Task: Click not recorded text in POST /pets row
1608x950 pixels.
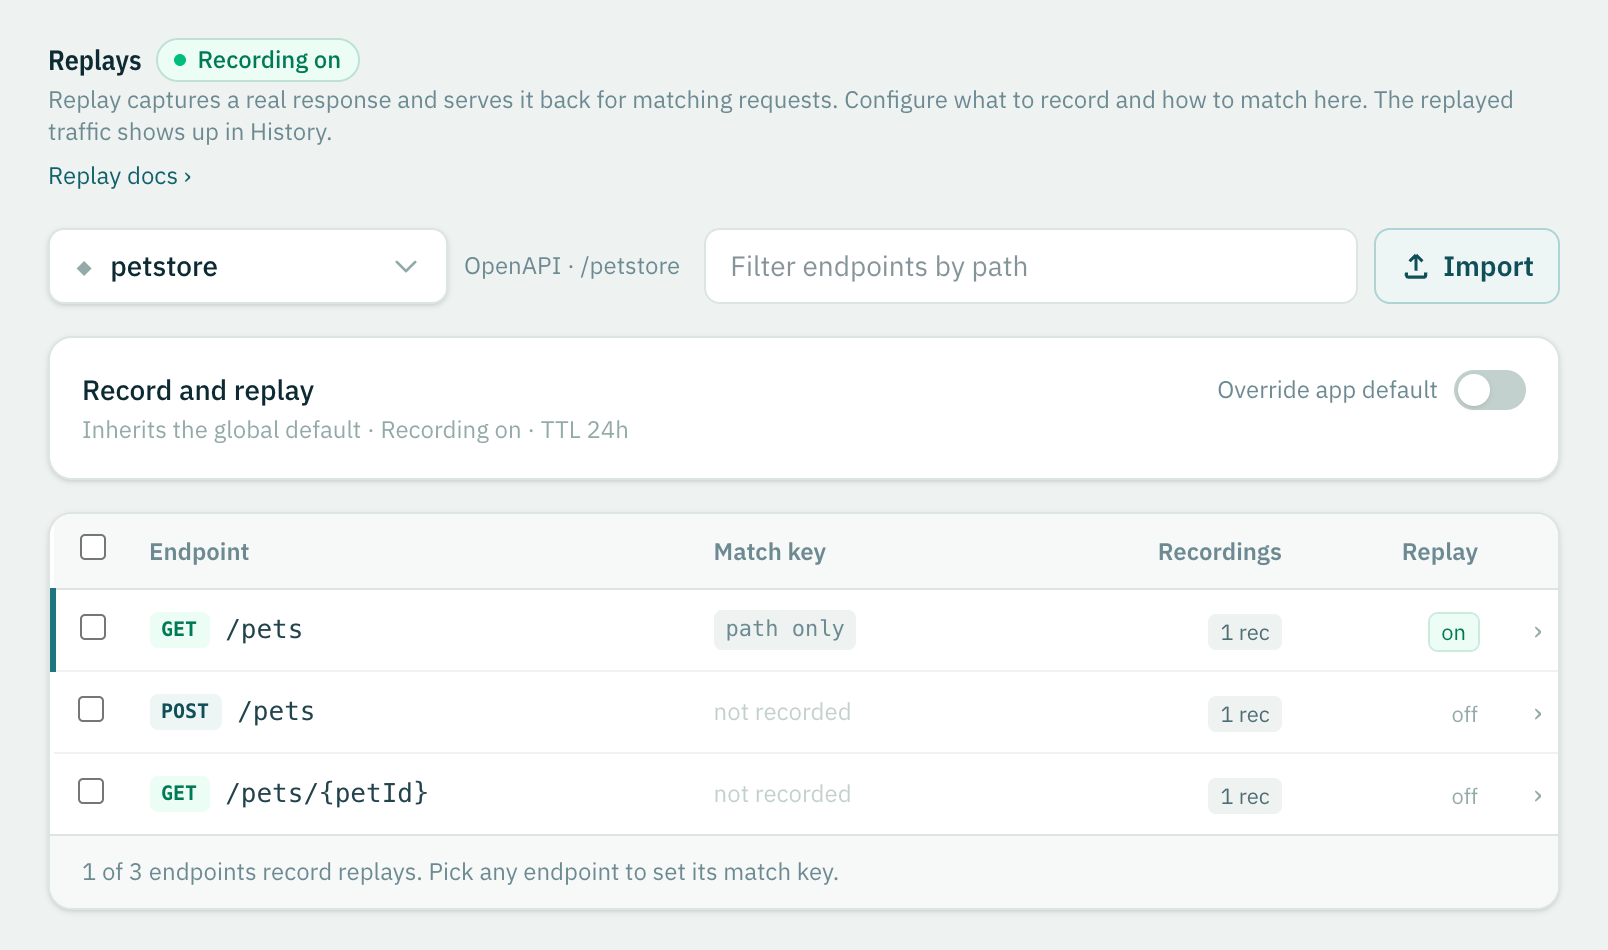Action: click(x=782, y=712)
